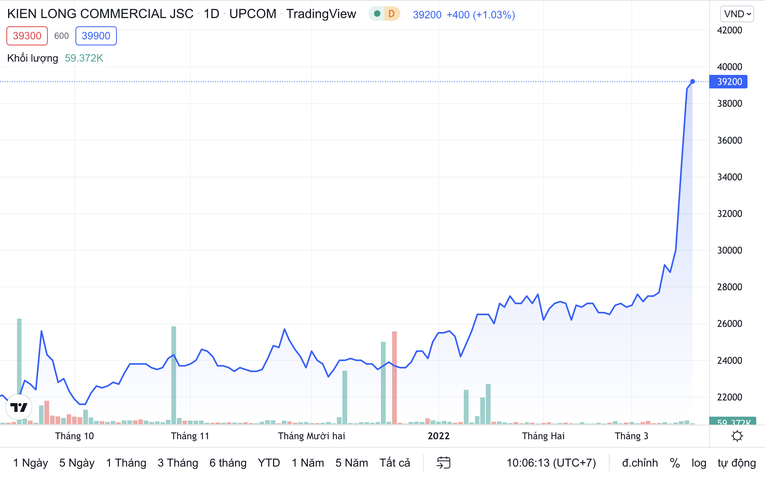Click the blue buy price 39900 button
765x478 pixels.
pos(96,36)
